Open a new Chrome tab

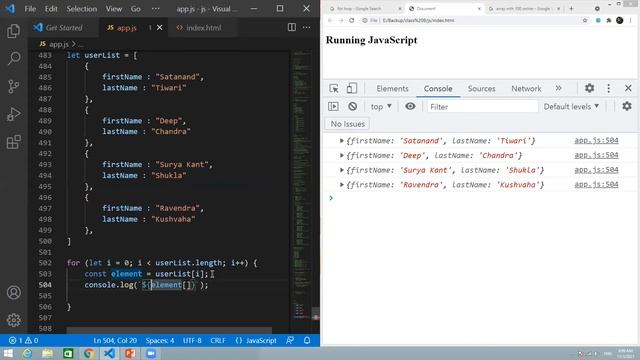571,9
